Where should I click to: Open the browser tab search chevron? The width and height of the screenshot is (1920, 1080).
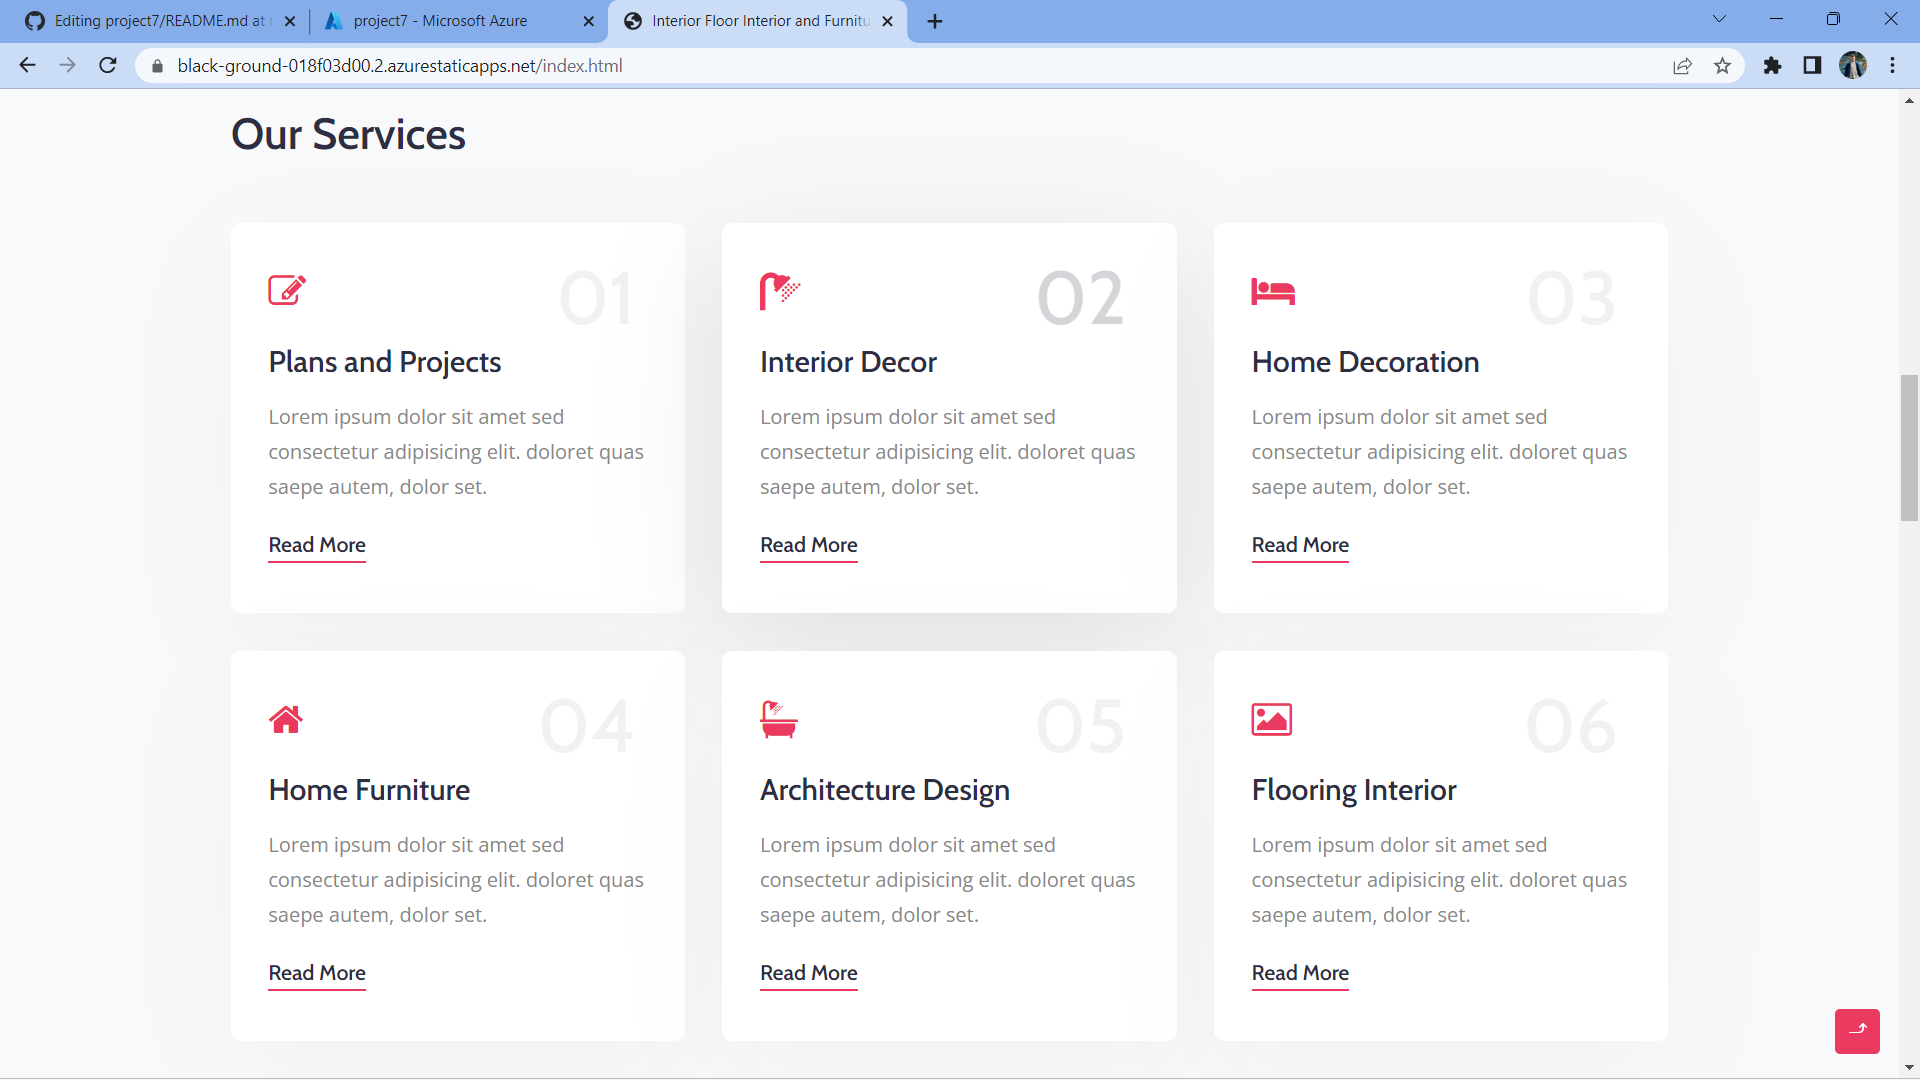coord(1719,18)
